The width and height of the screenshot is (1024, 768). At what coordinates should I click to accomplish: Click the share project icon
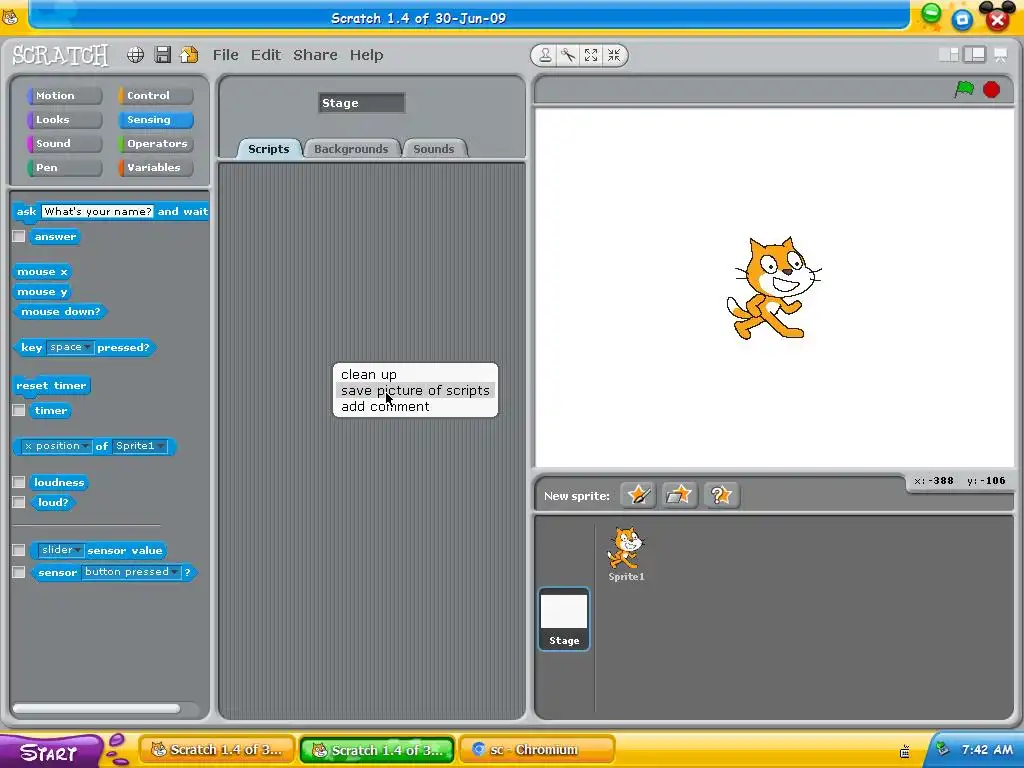click(x=189, y=55)
